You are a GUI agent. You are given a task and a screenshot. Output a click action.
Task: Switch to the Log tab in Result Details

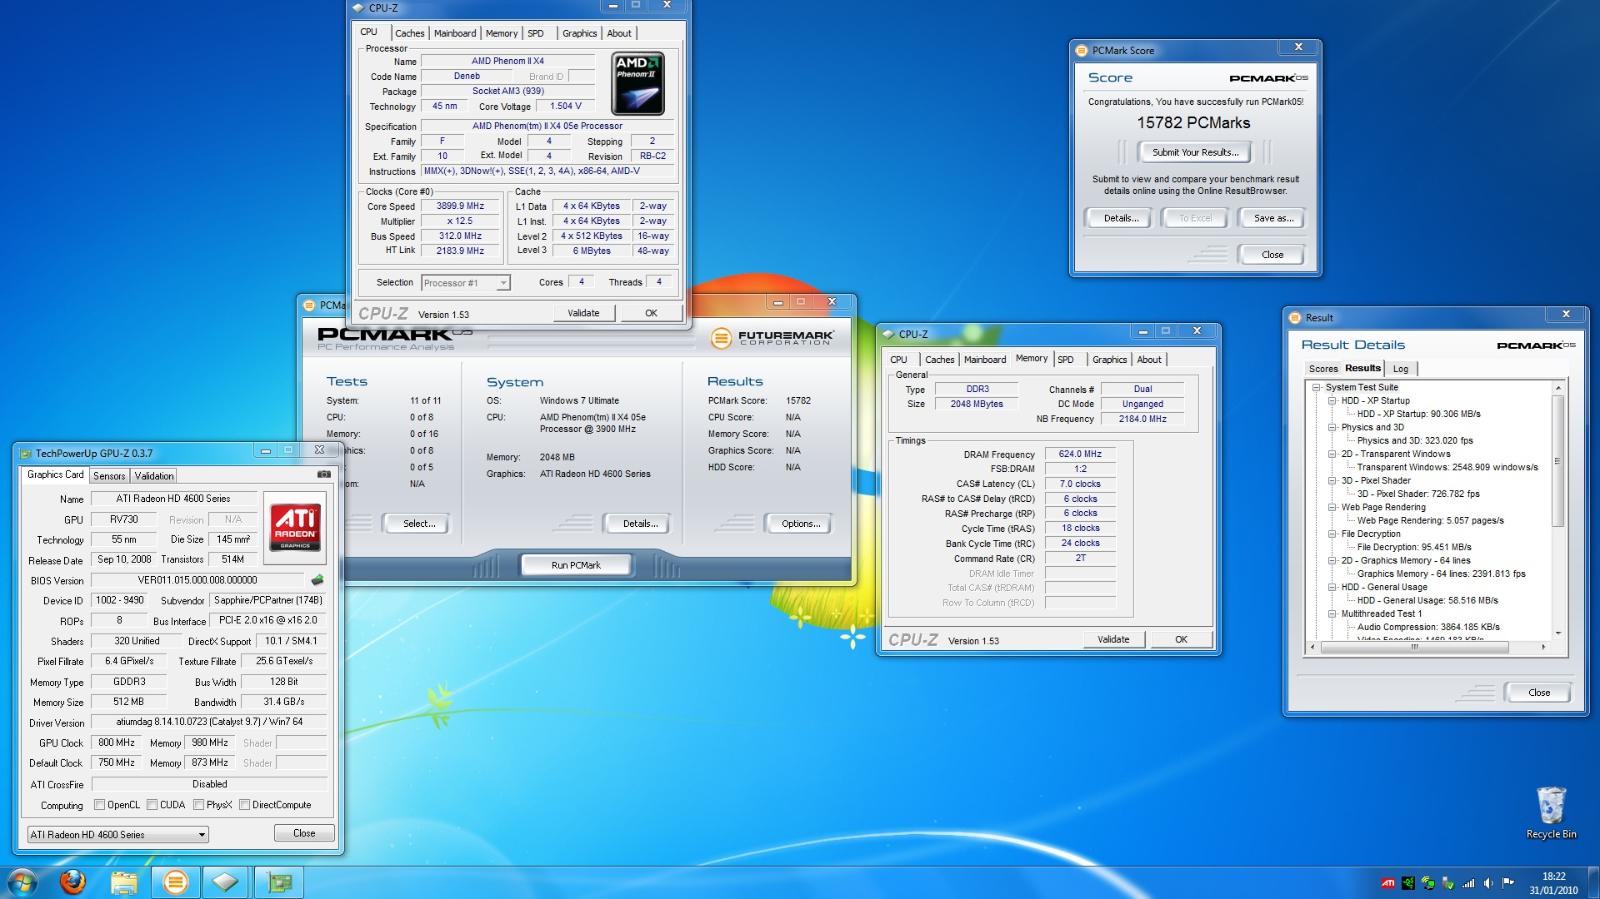point(1401,369)
